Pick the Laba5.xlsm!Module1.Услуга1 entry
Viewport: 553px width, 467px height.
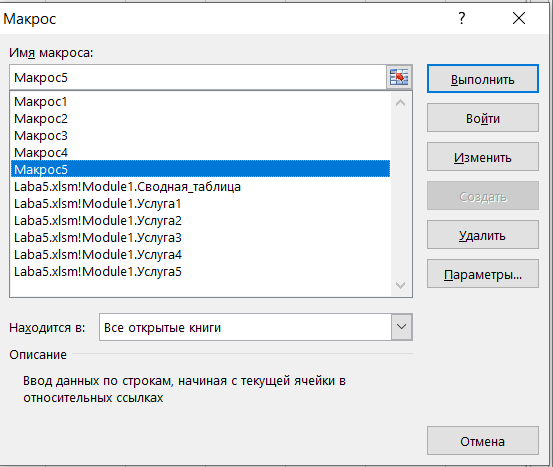(200, 204)
